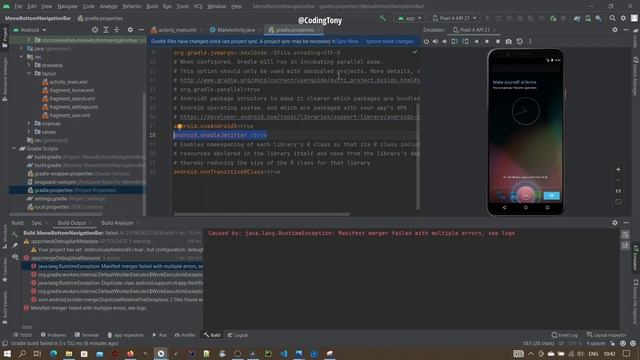This screenshot has width=640, height=360.
Task: Click Windows Start button on taskbar
Action: (7, 353)
